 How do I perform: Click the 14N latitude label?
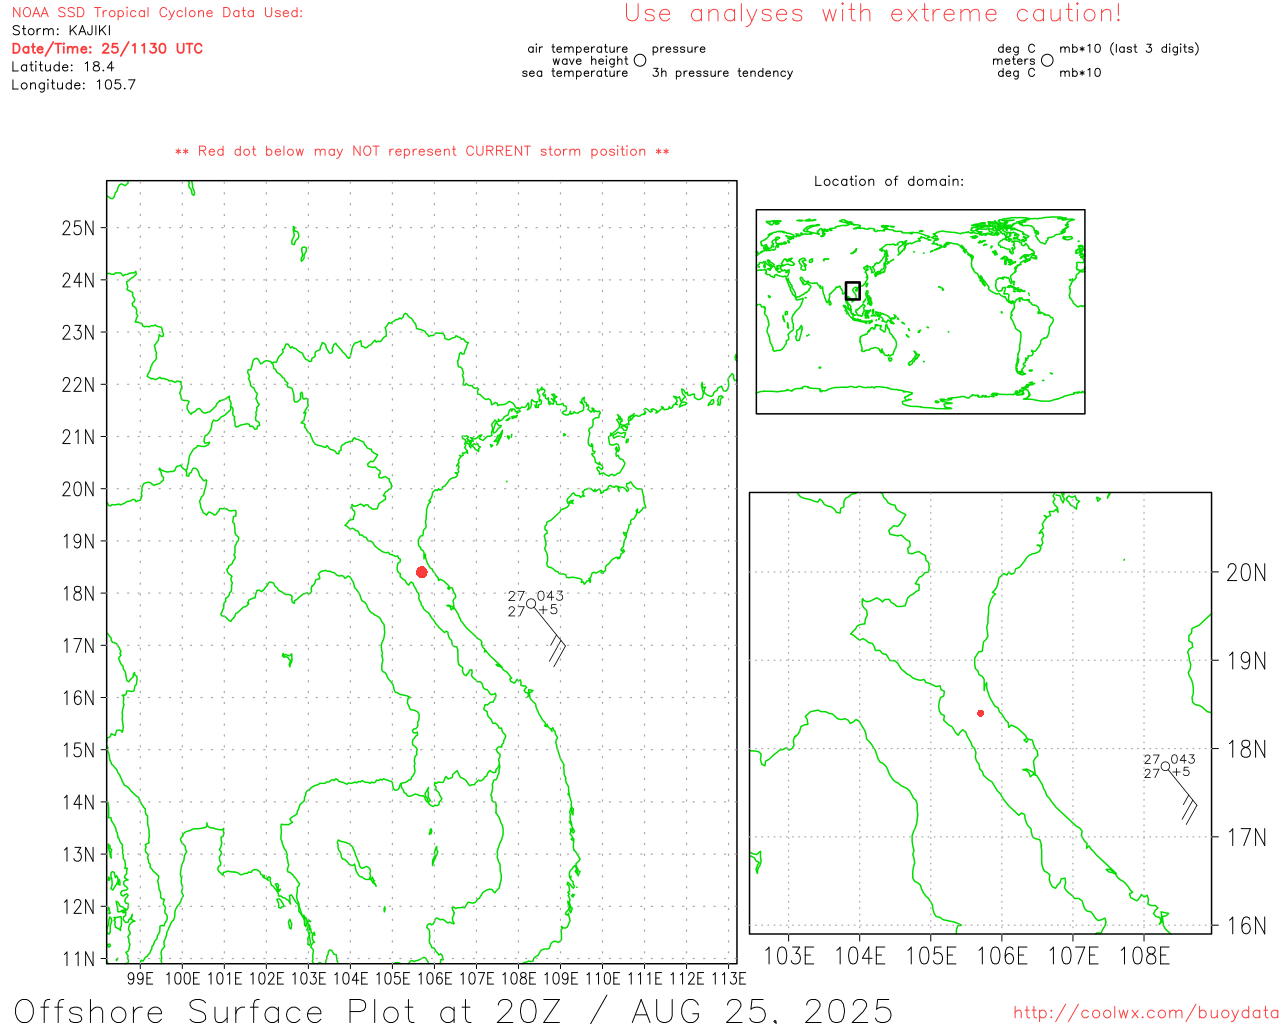click(78, 802)
